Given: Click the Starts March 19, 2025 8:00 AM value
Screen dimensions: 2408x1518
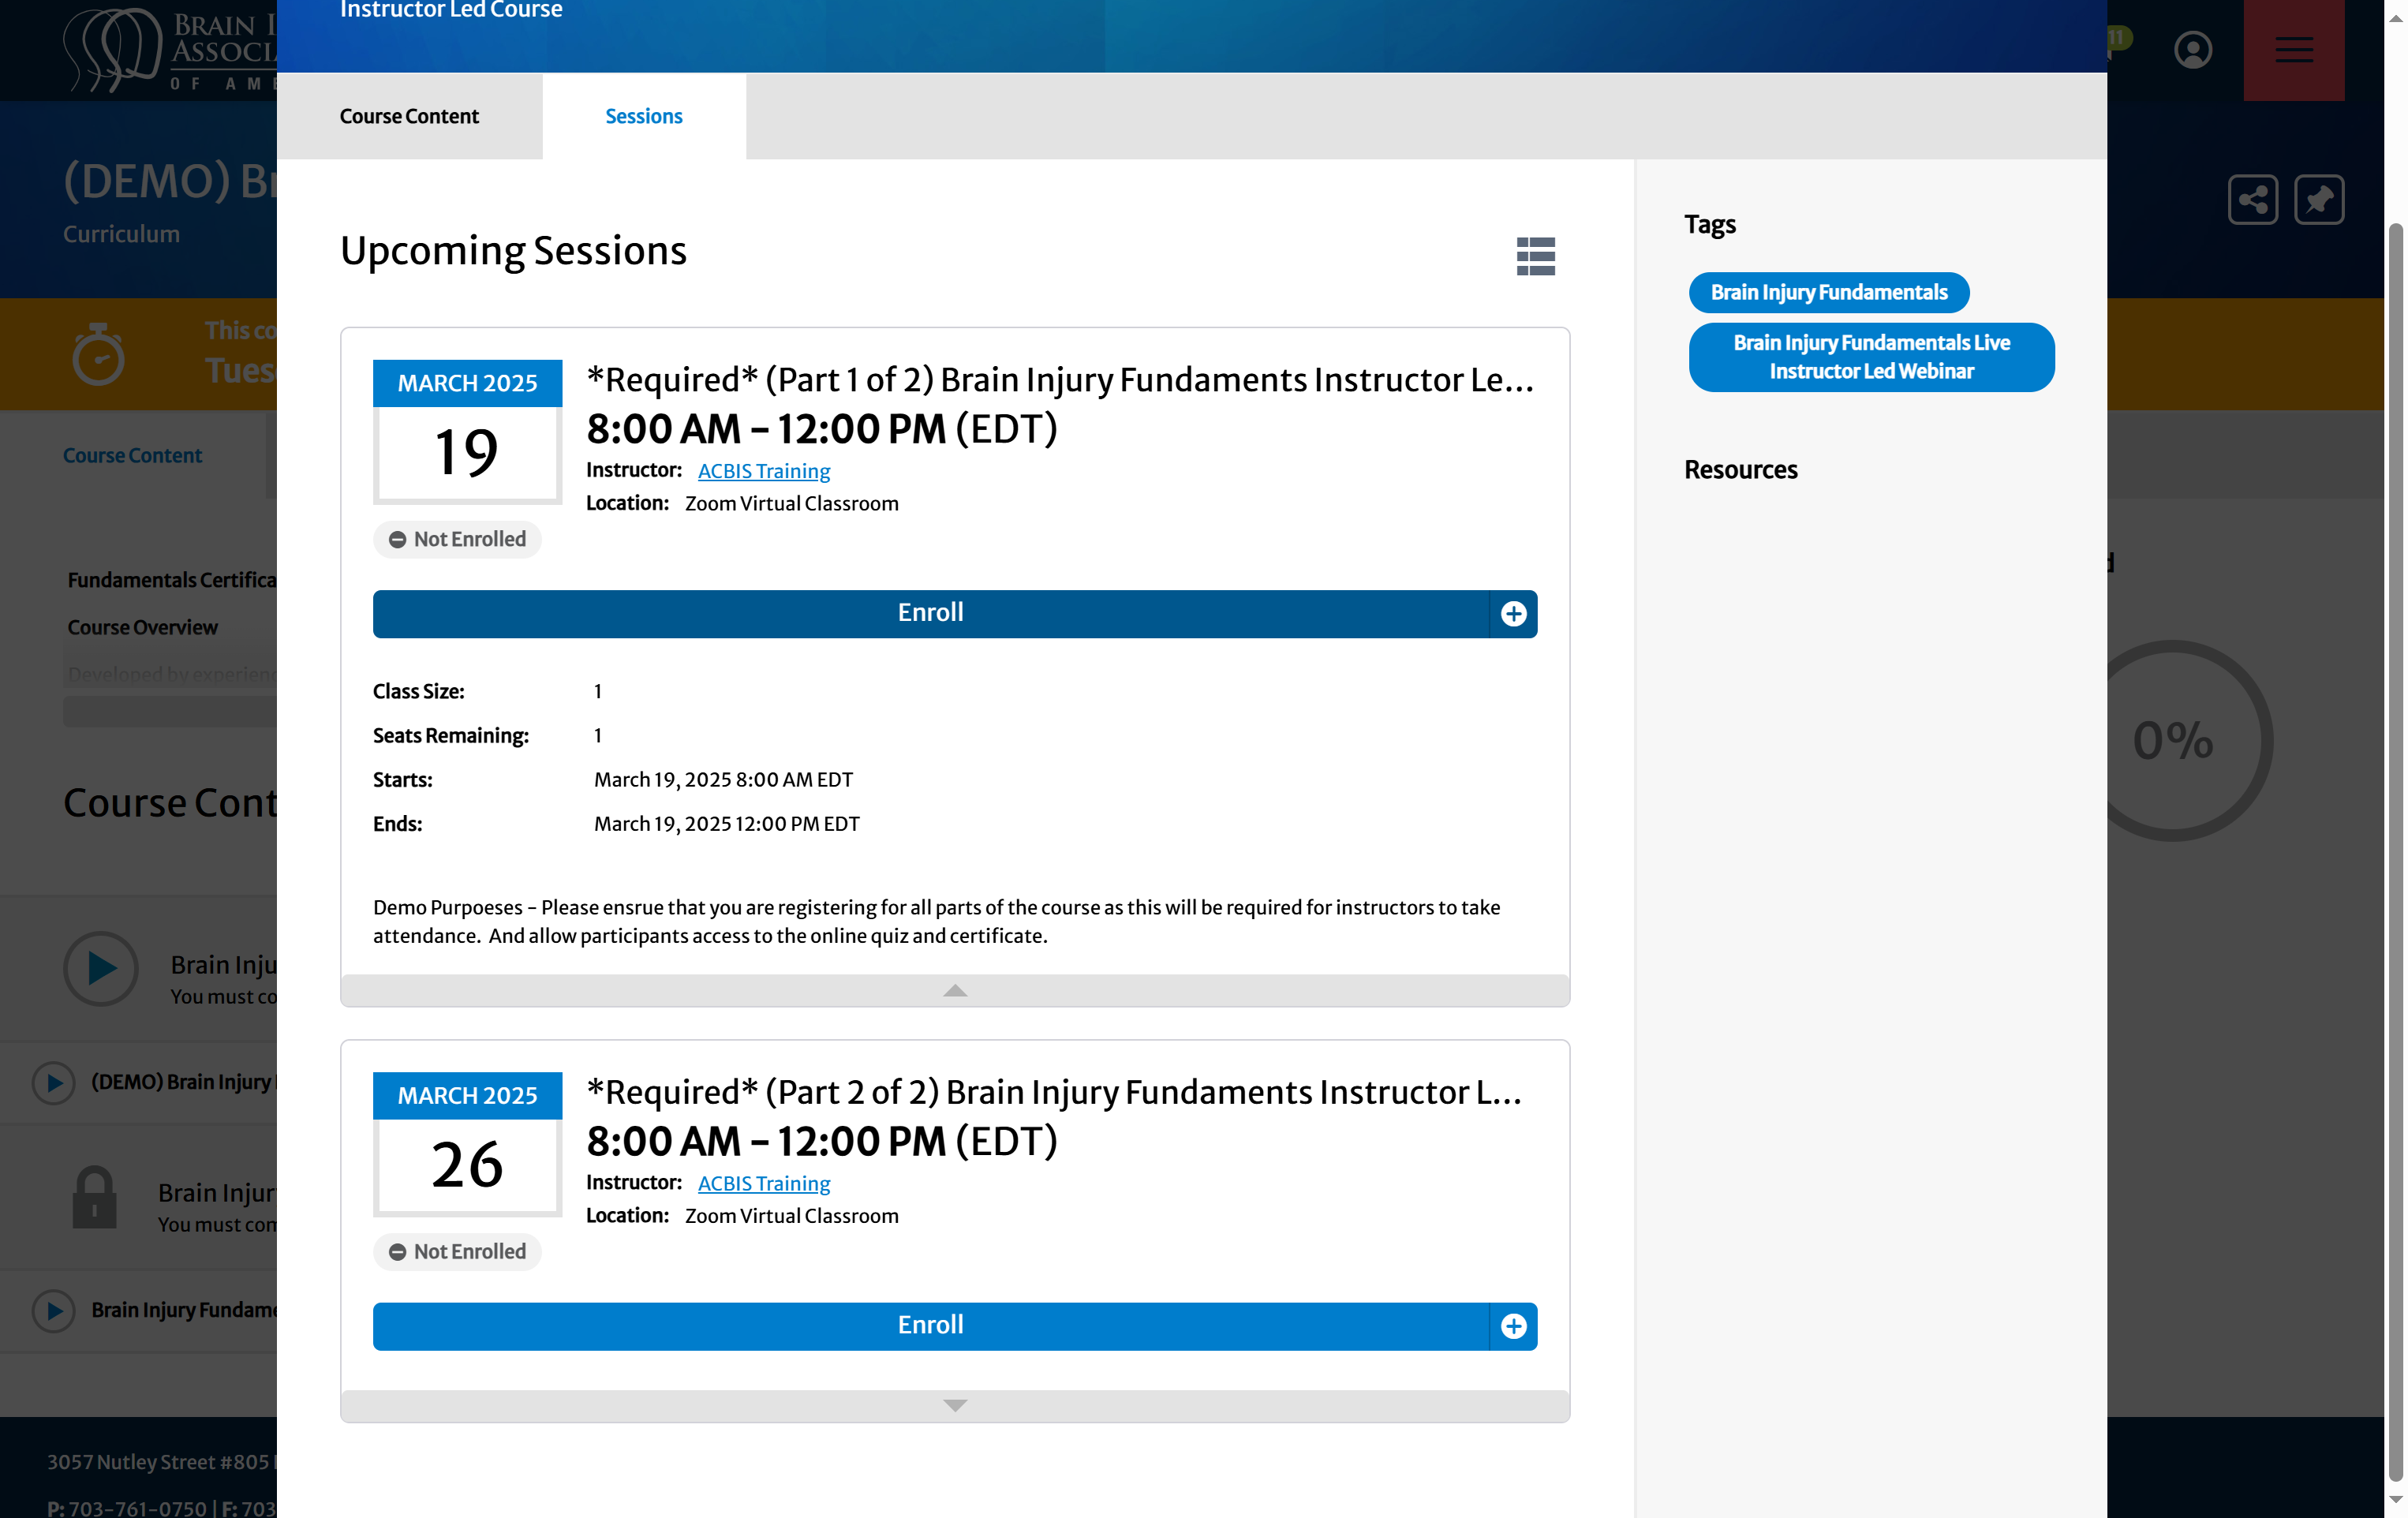Looking at the screenshot, I should (x=723, y=779).
